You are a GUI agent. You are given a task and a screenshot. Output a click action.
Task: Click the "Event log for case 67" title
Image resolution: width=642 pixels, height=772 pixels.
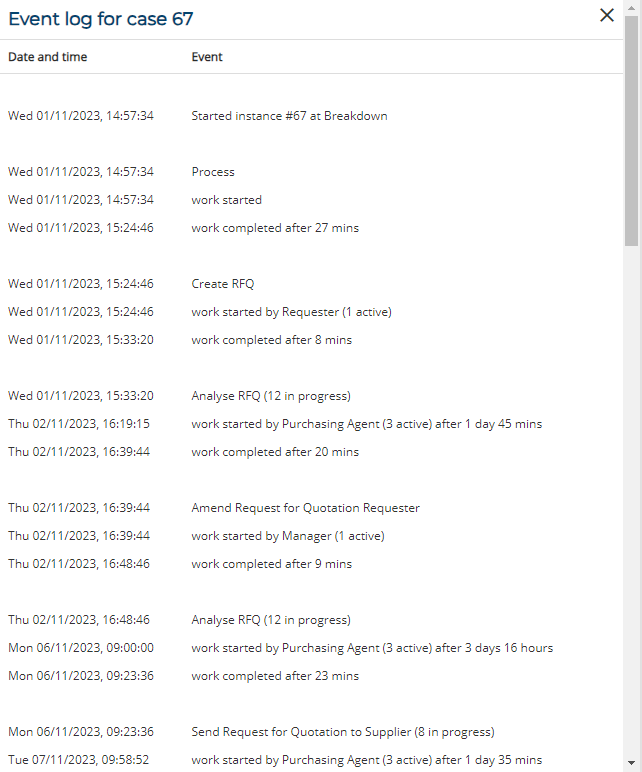101,19
